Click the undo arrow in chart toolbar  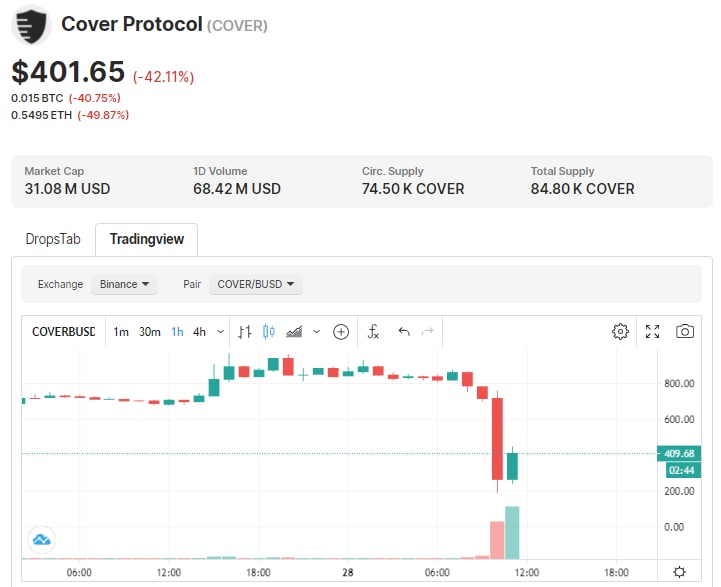pyautogui.click(x=404, y=331)
